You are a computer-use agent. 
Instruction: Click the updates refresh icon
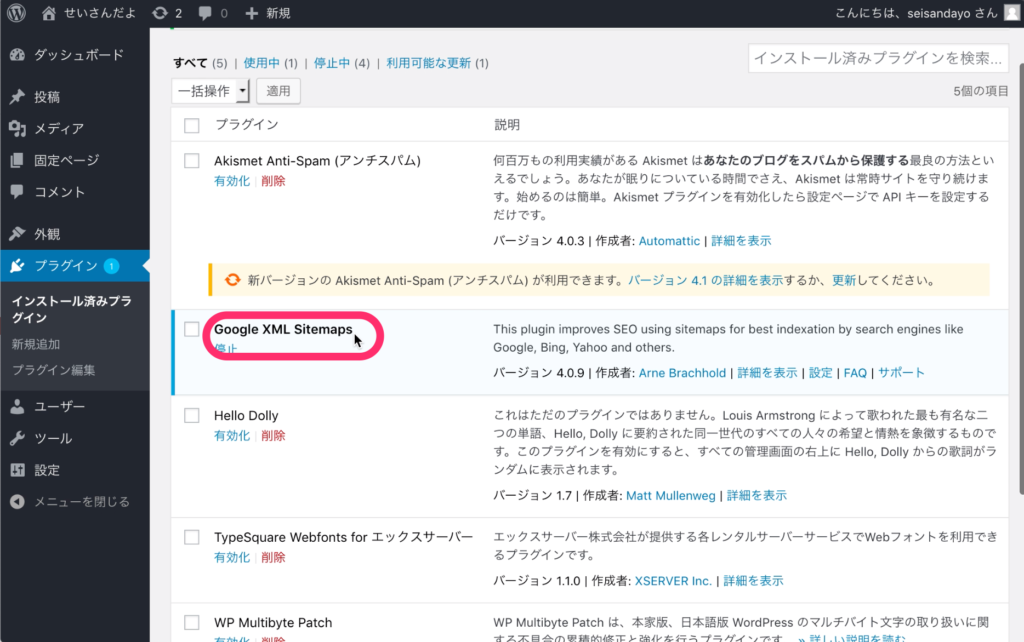tap(160, 13)
